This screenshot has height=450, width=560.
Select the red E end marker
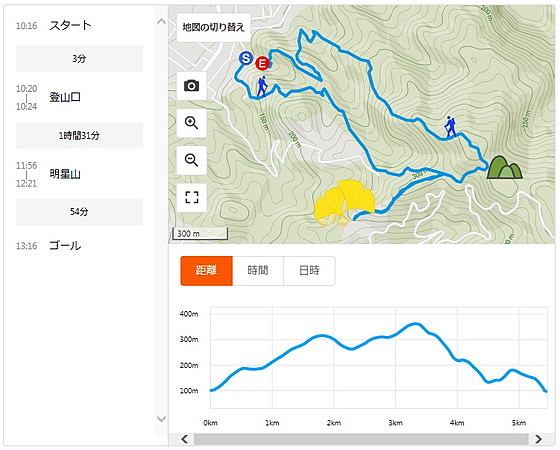pos(262,64)
